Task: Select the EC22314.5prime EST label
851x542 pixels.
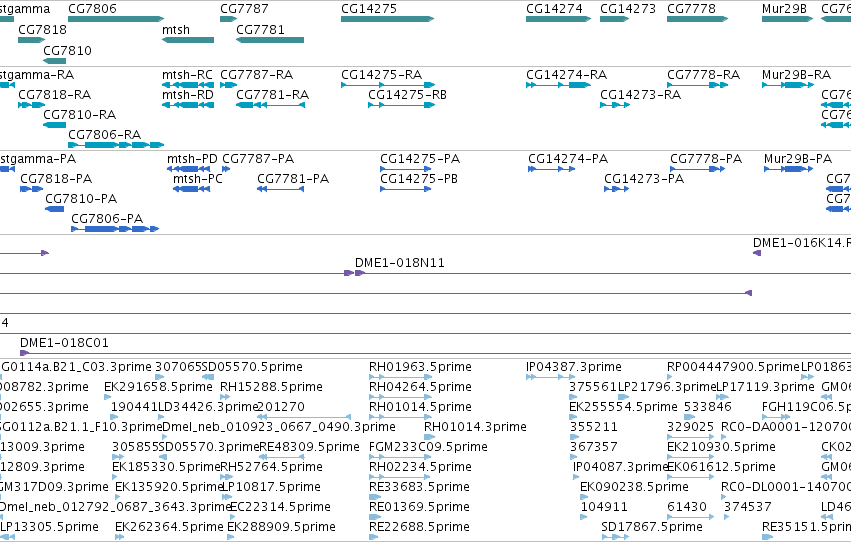Action: [280, 507]
